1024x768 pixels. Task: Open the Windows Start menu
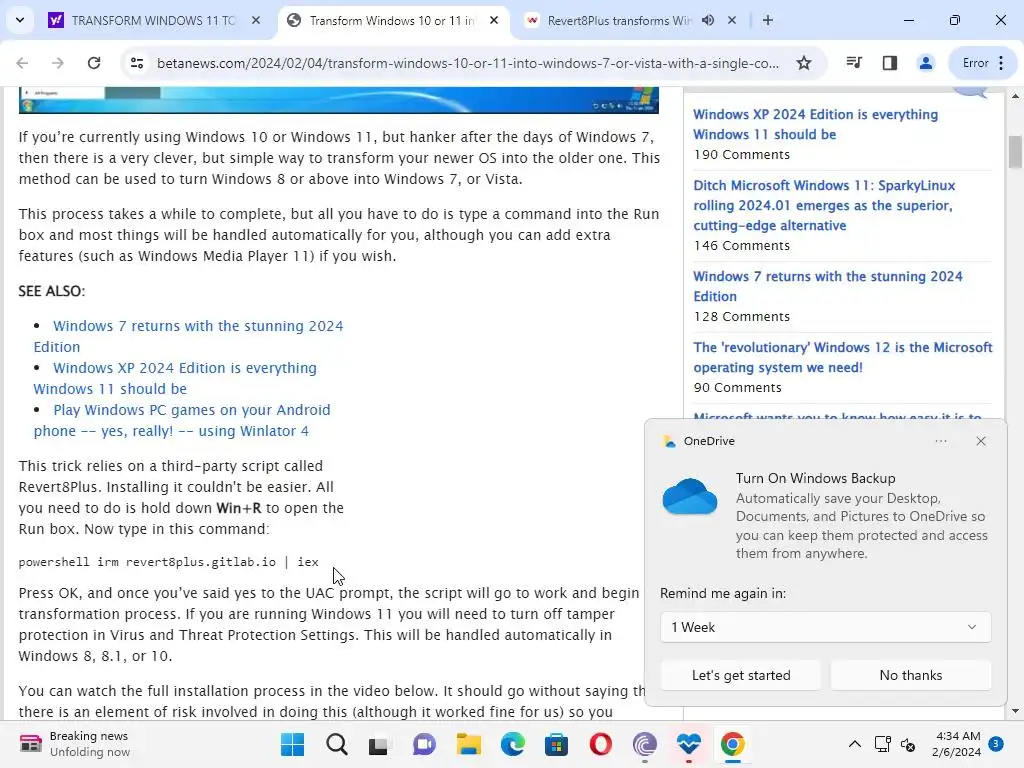click(292, 744)
